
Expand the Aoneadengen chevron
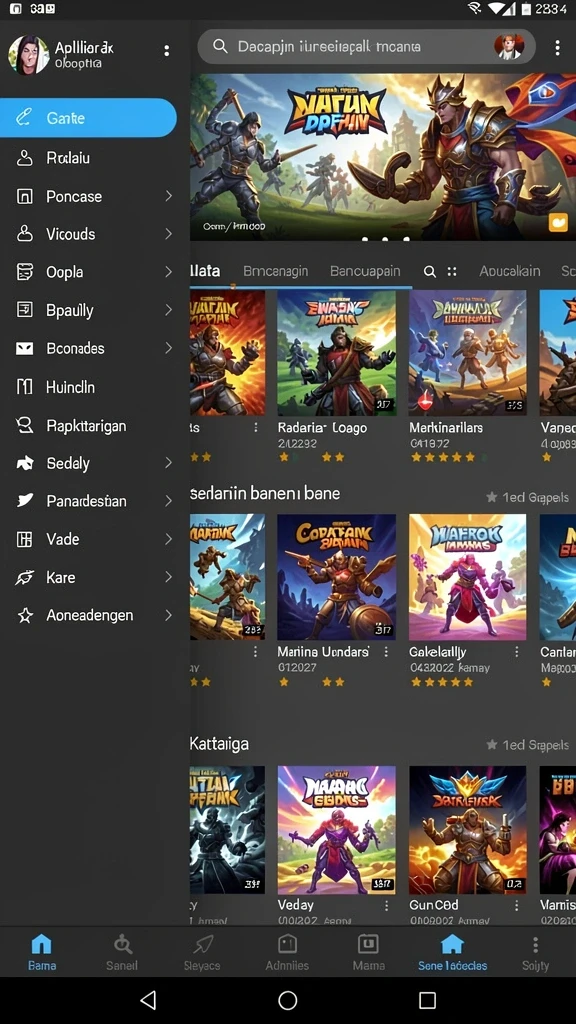[168, 615]
